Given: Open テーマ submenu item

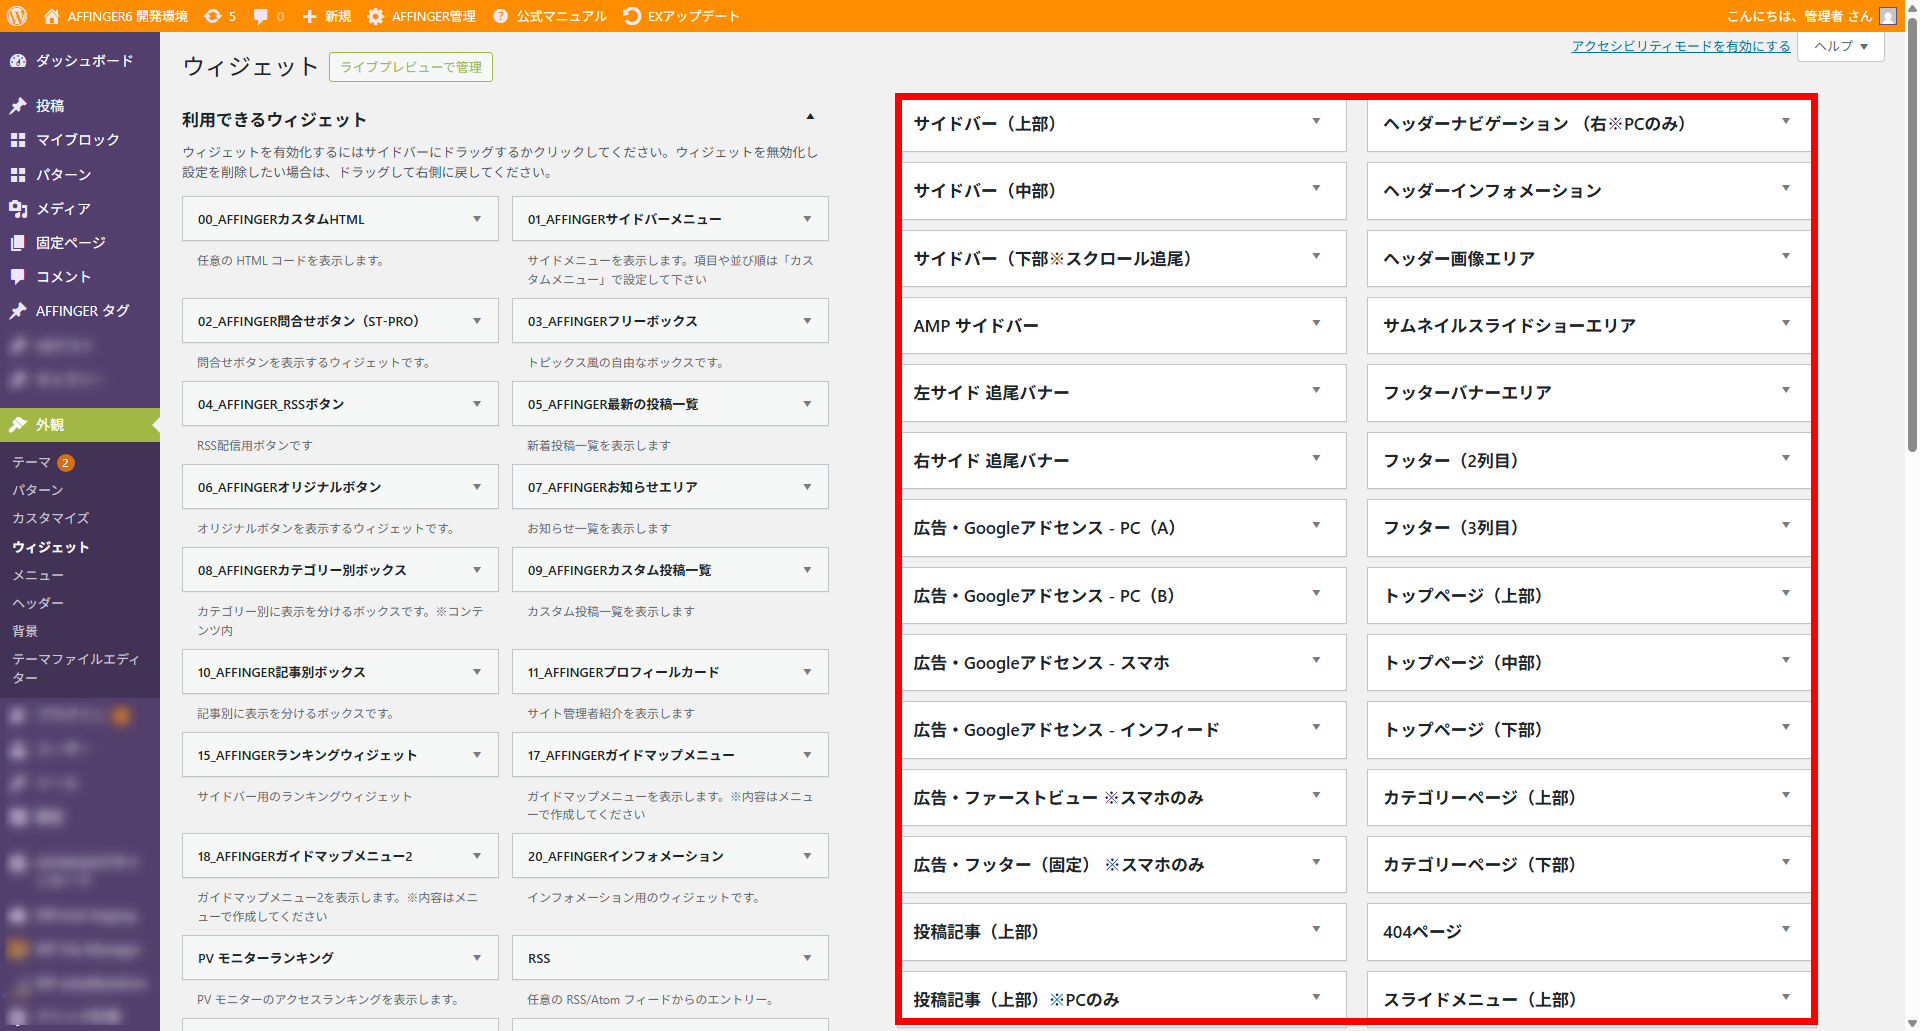Looking at the screenshot, I should click(43, 462).
